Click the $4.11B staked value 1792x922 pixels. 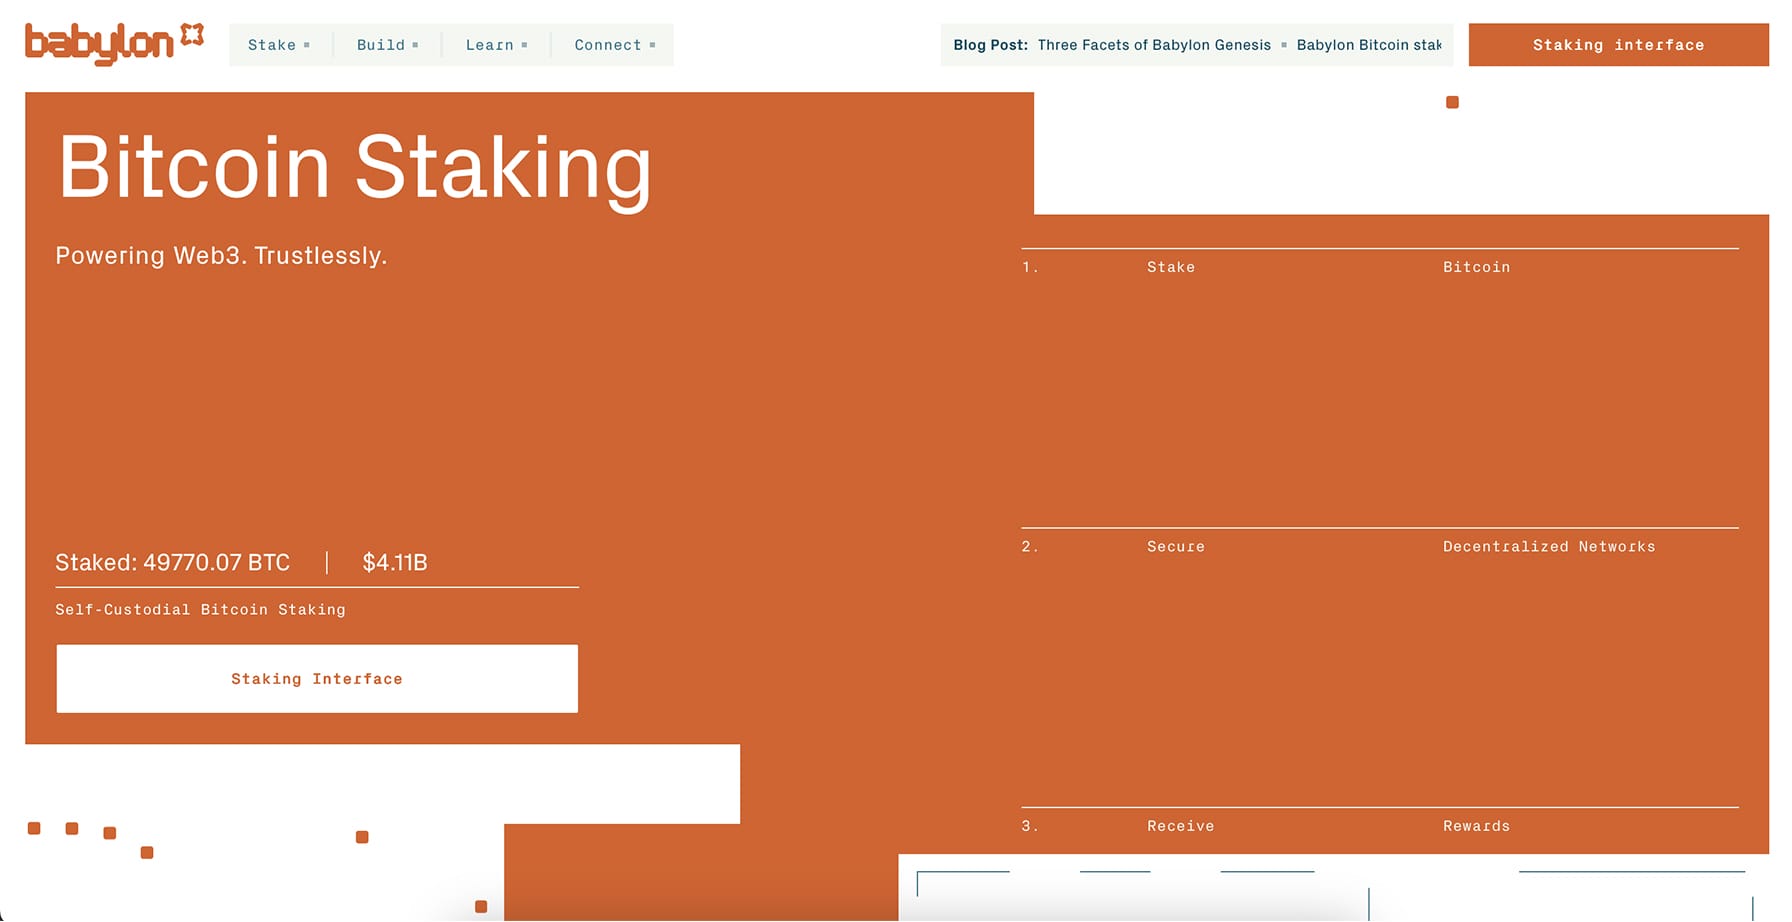395,562
